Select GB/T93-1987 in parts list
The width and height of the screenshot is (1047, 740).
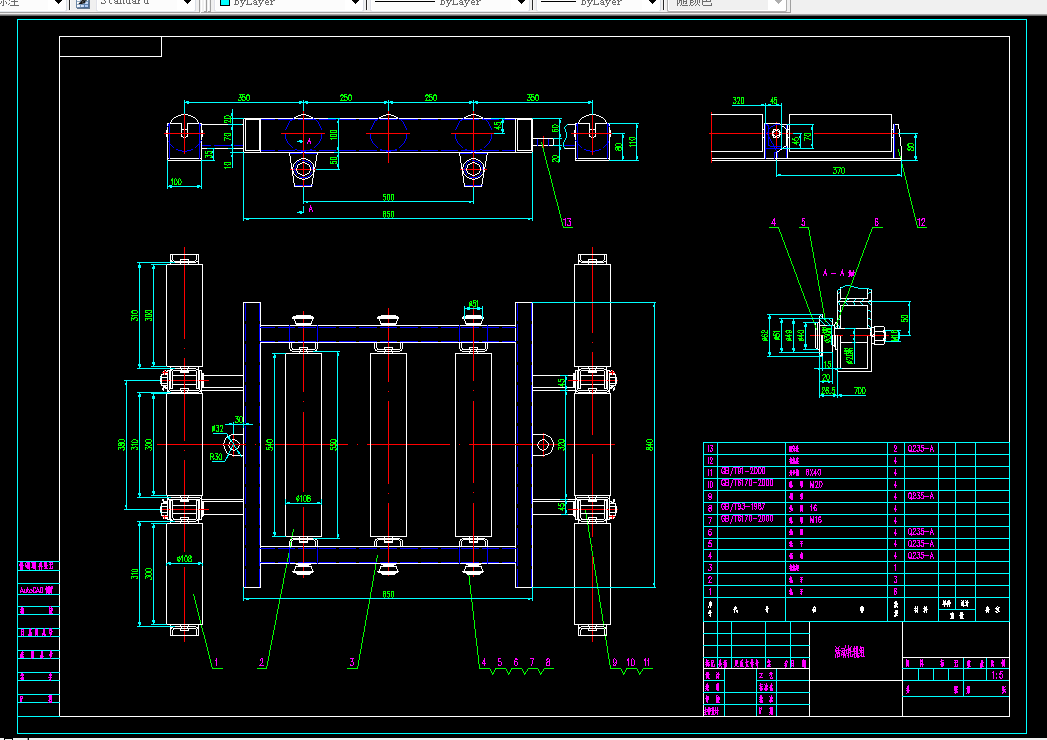click(x=743, y=507)
